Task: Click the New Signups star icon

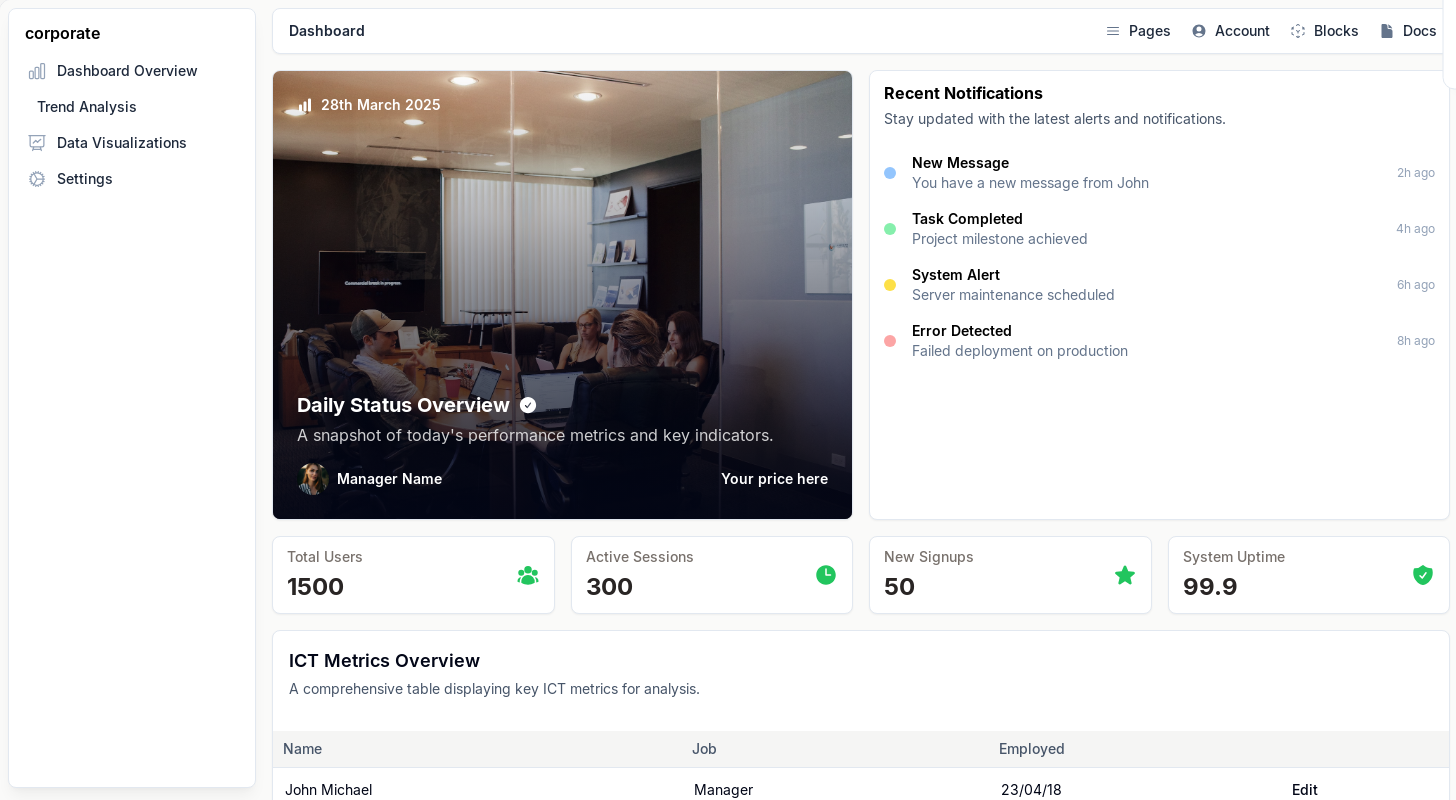Action: tap(1125, 575)
